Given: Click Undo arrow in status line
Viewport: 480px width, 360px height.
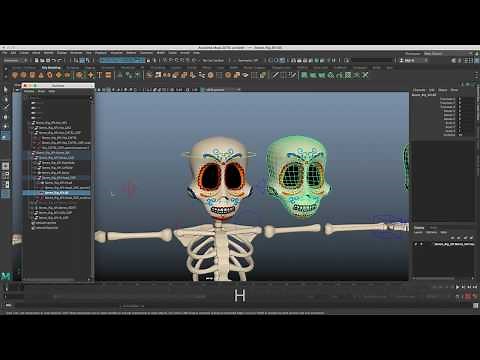Looking at the screenshot, I should point(54,60).
